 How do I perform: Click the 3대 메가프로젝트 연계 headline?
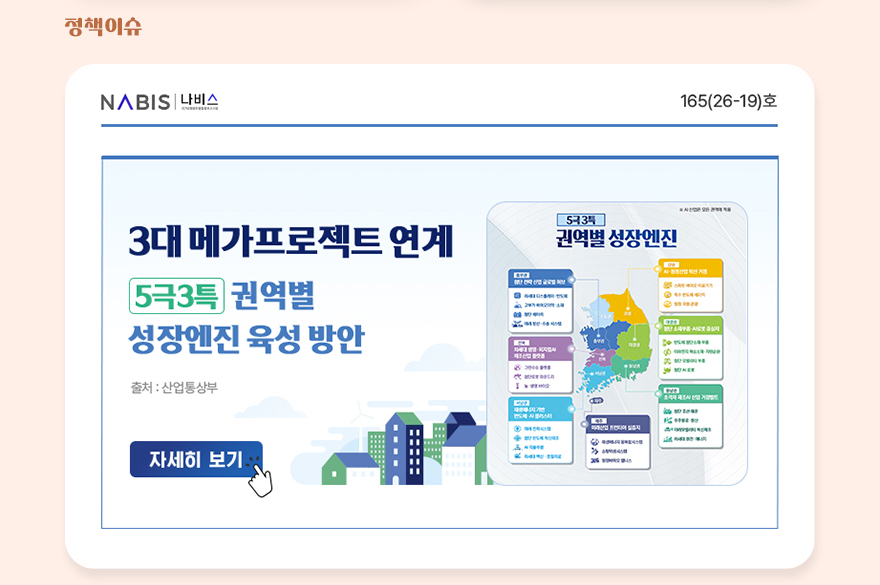tap(291, 241)
